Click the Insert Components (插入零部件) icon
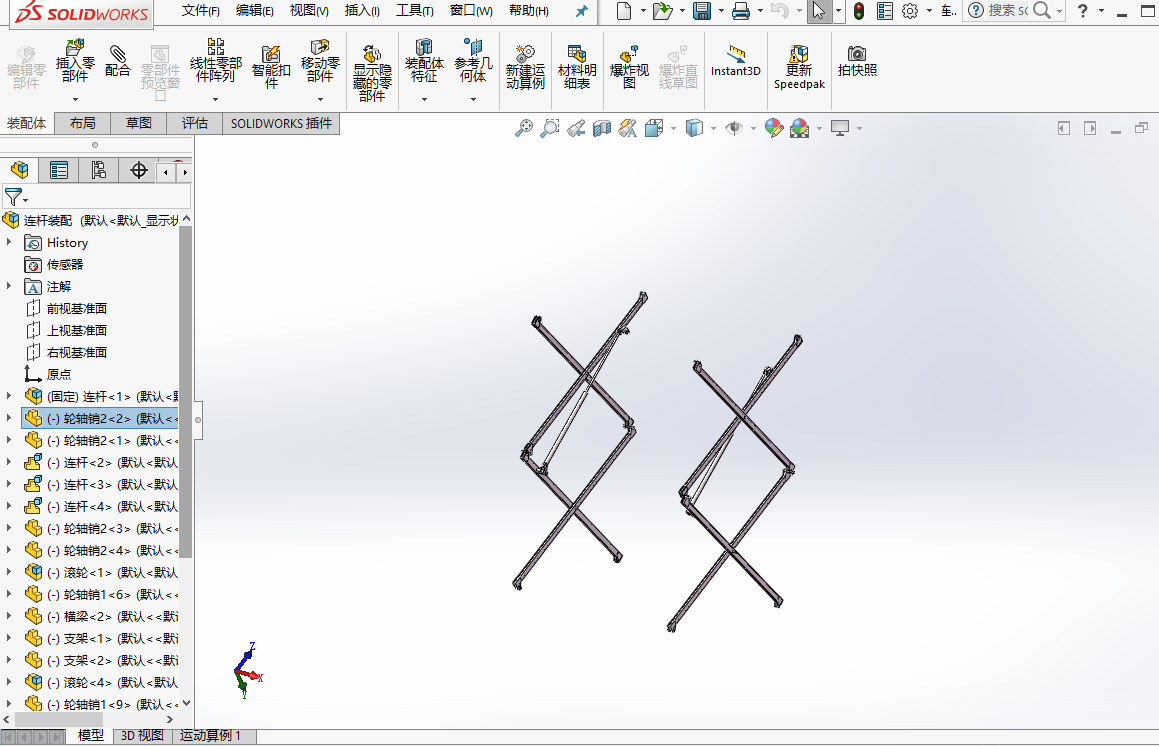 [x=75, y=62]
